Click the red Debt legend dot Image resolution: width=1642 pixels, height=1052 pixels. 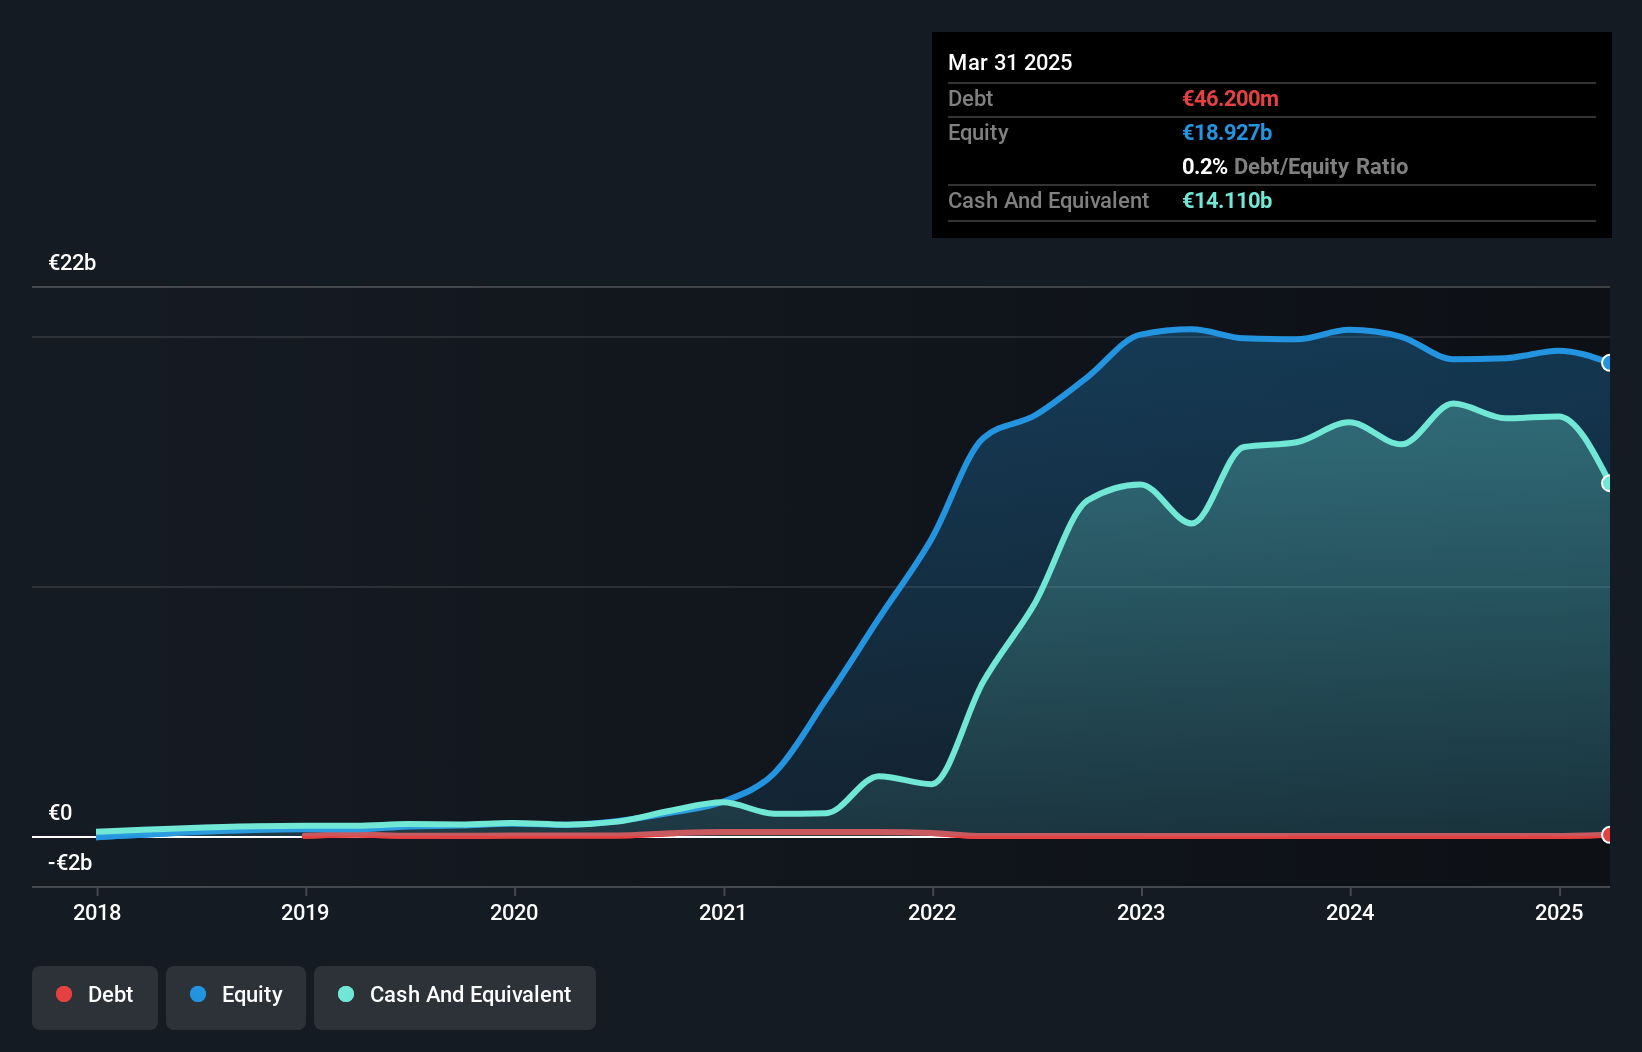pyautogui.click(x=64, y=994)
